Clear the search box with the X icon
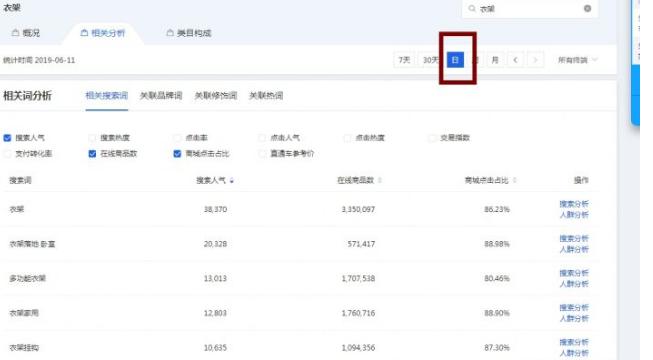Viewport: 653px width, 360px height. (587, 8)
